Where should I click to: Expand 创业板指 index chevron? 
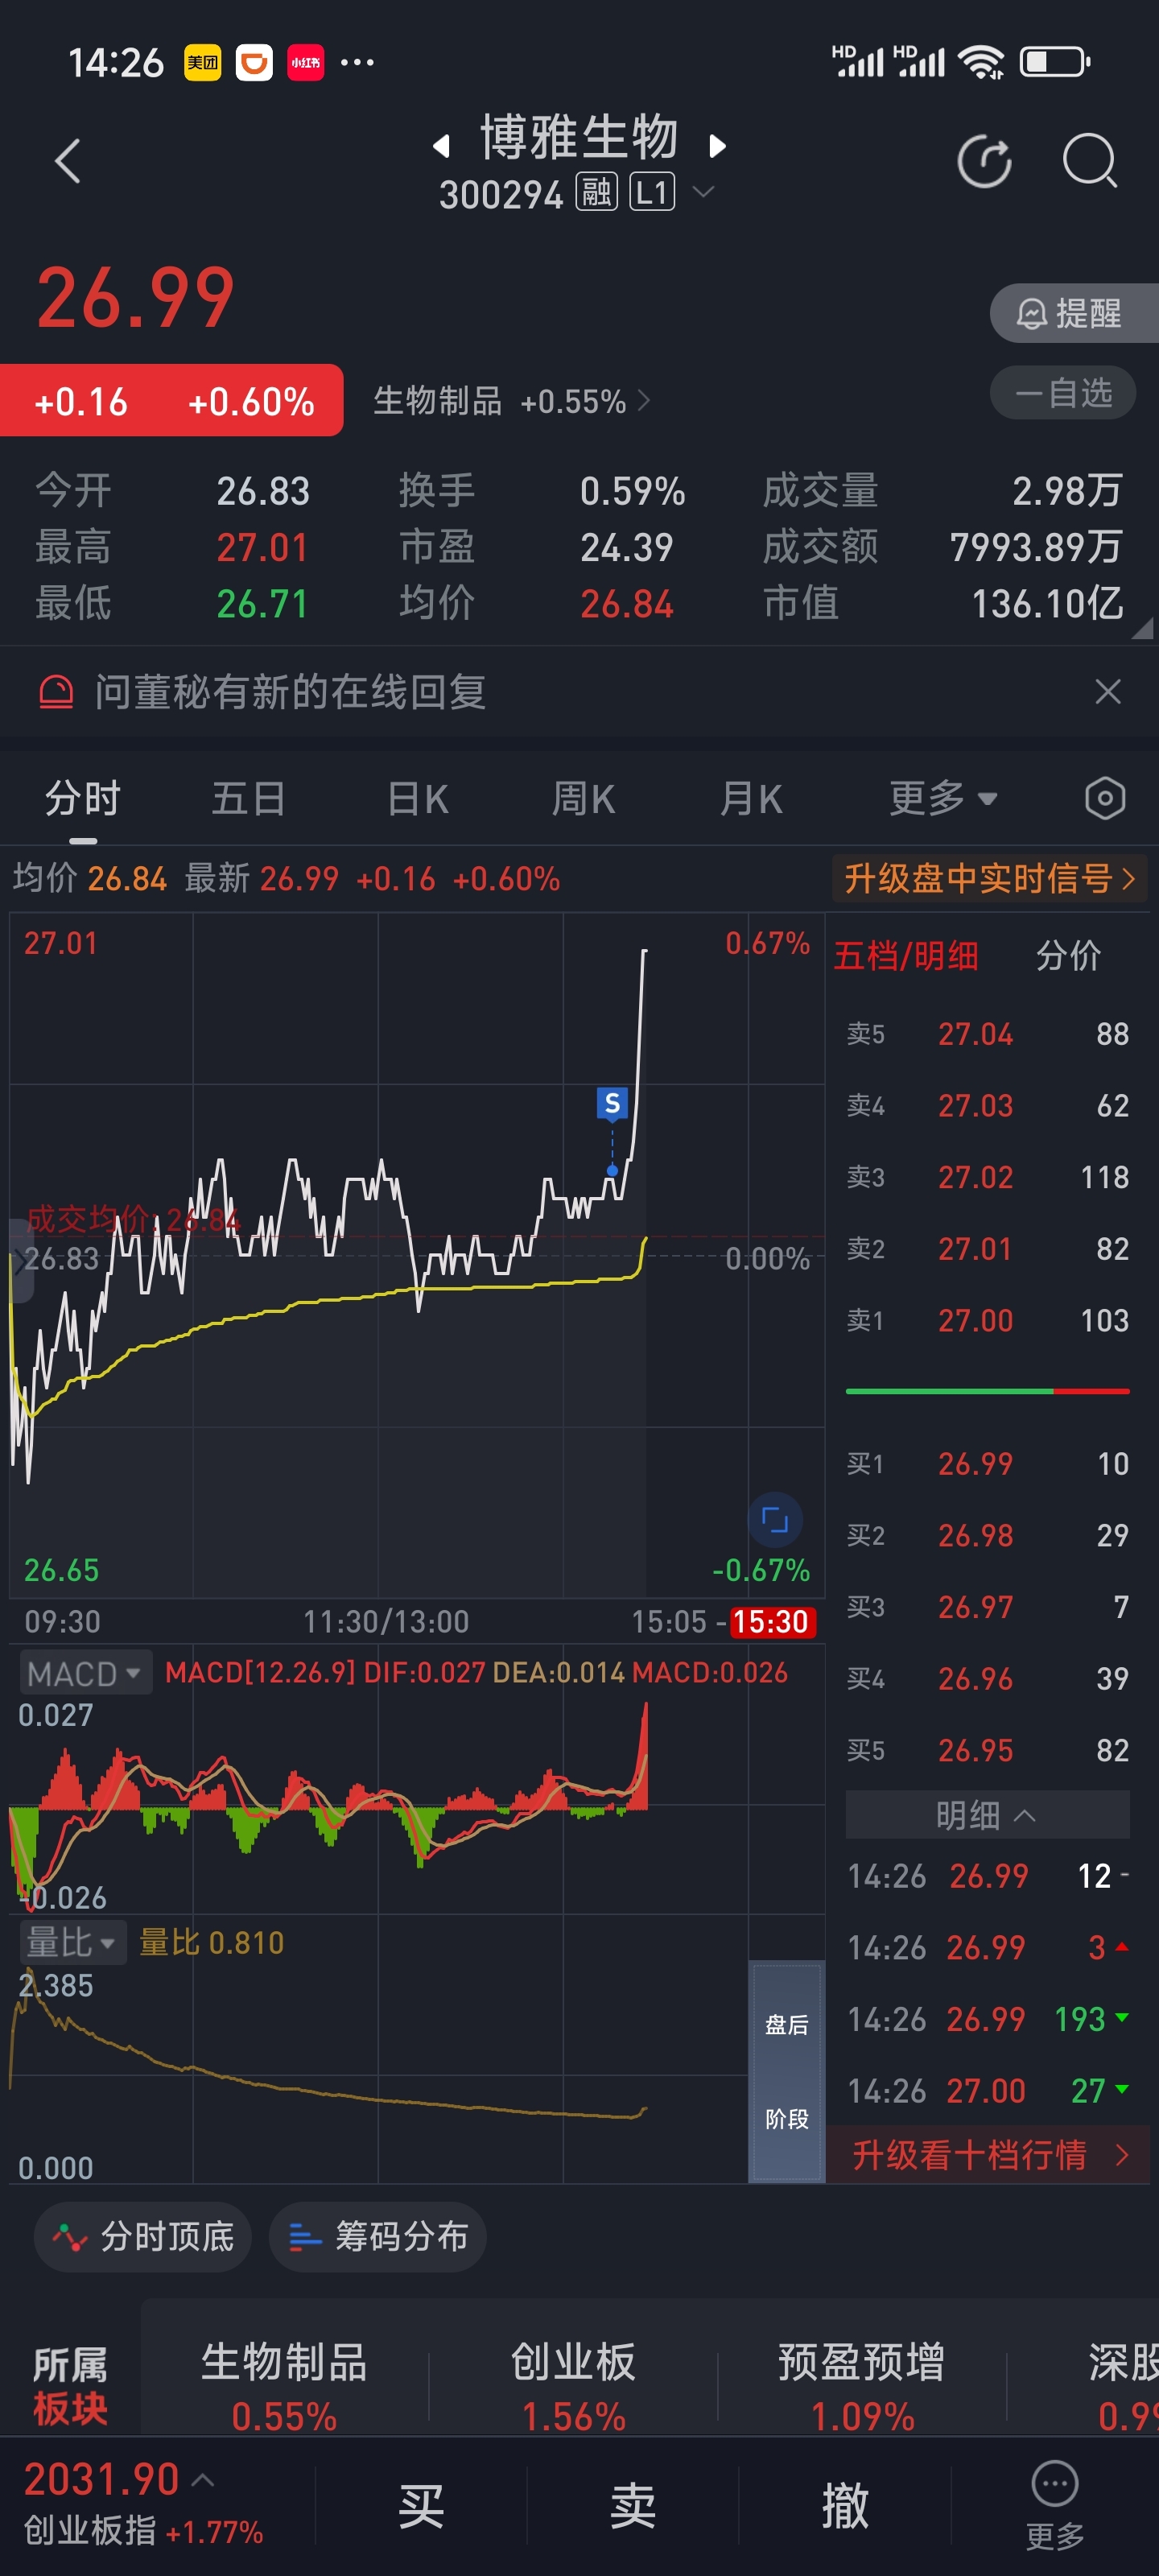tap(203, 2481)
